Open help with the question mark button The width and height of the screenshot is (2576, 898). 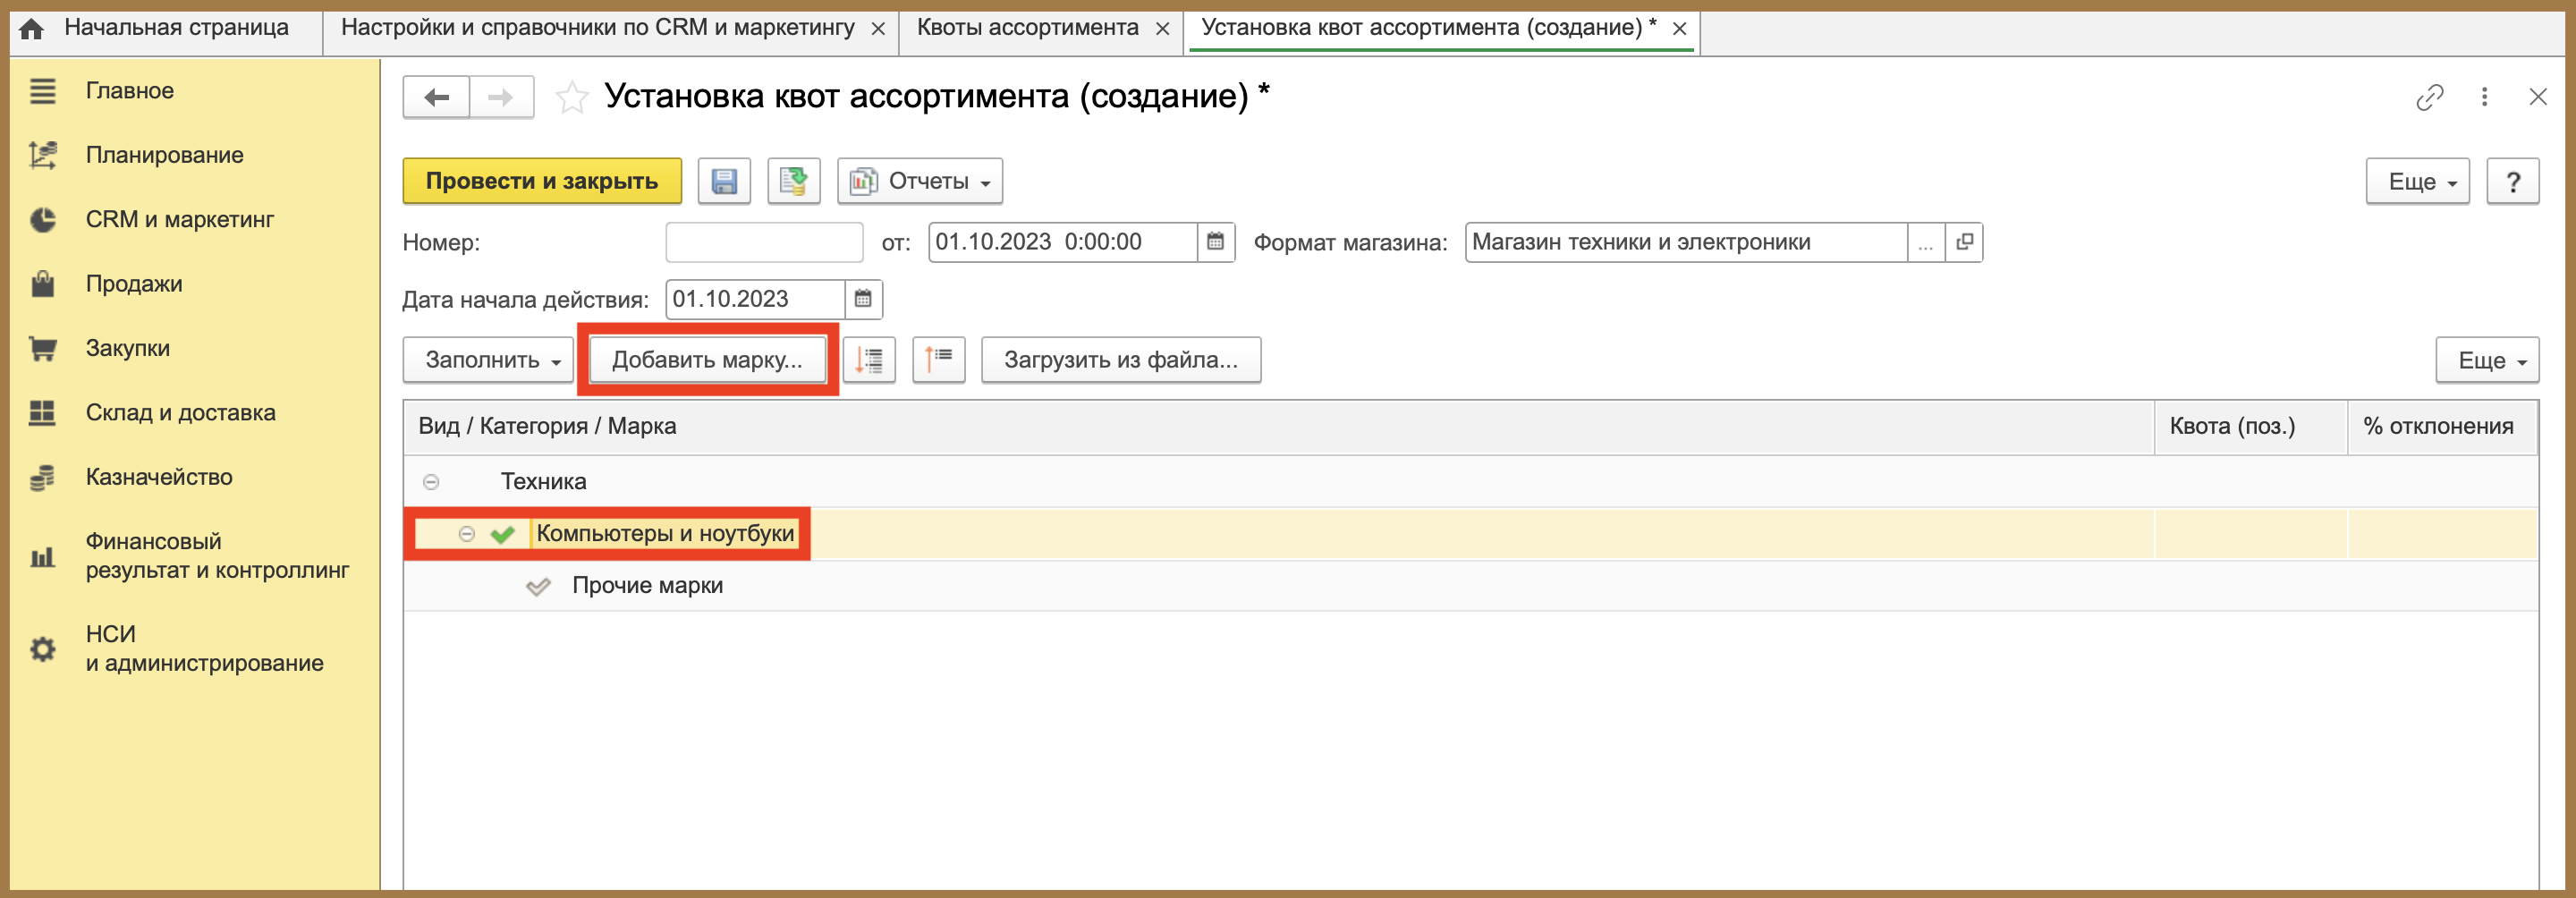tap(2512, 182)
